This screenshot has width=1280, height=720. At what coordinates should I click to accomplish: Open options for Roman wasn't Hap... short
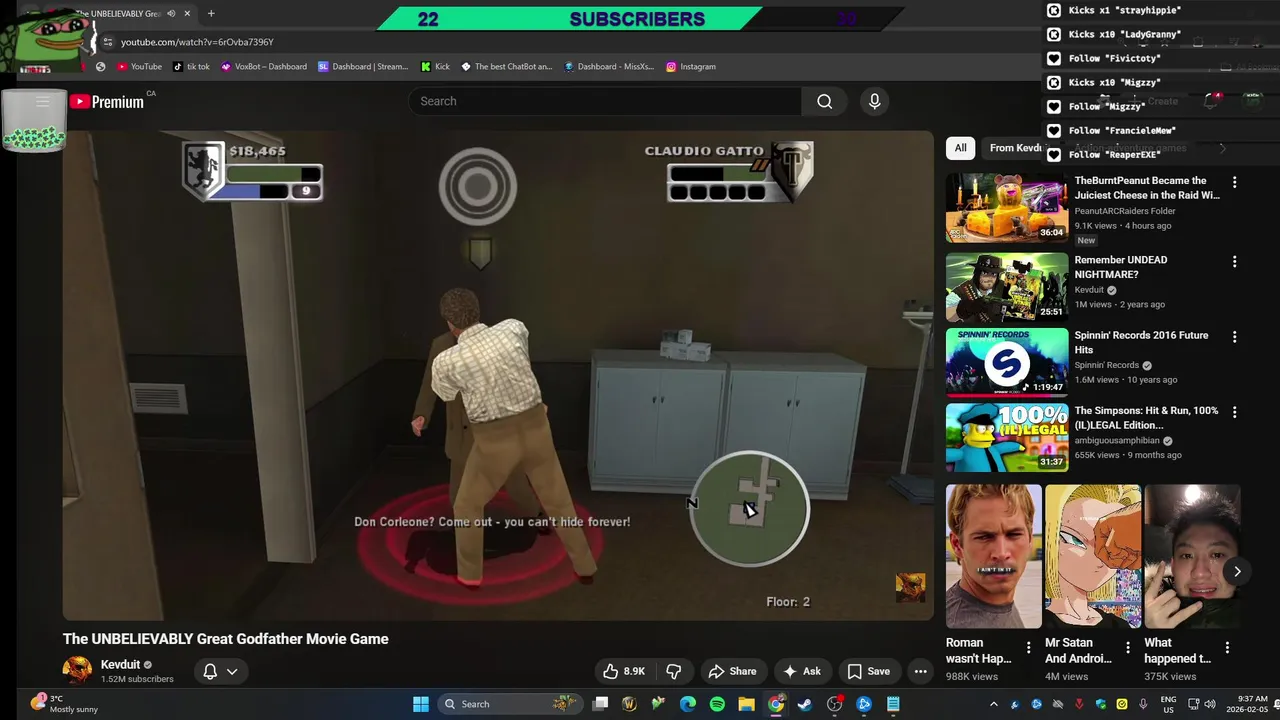coord(1028,647)
